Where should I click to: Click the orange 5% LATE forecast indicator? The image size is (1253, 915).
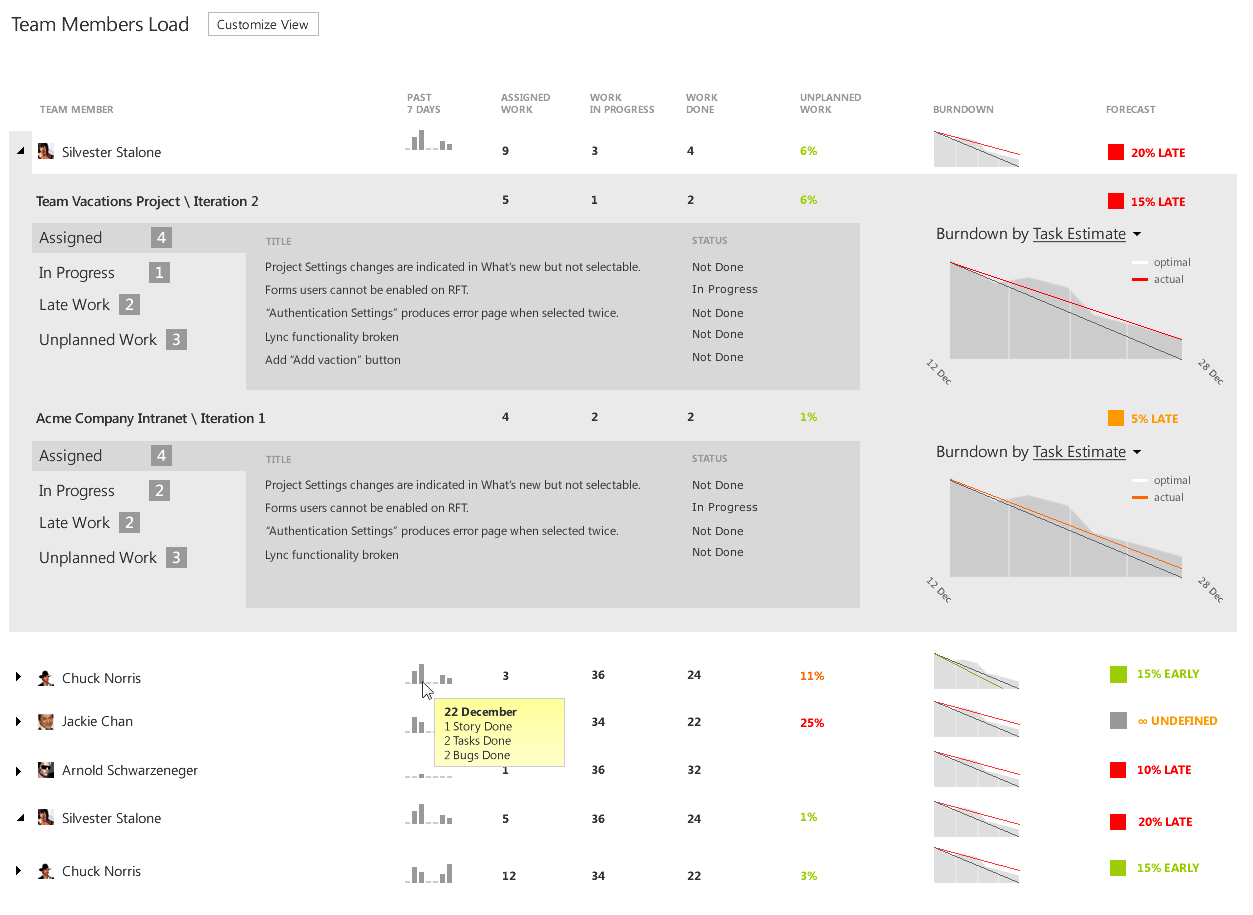click(x=1116, y=419)
